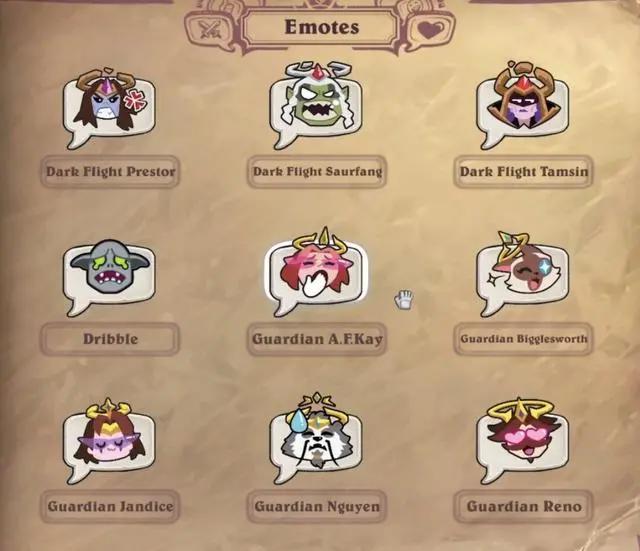Click the Dark Flight Prestor name label

tap(110, 171)
